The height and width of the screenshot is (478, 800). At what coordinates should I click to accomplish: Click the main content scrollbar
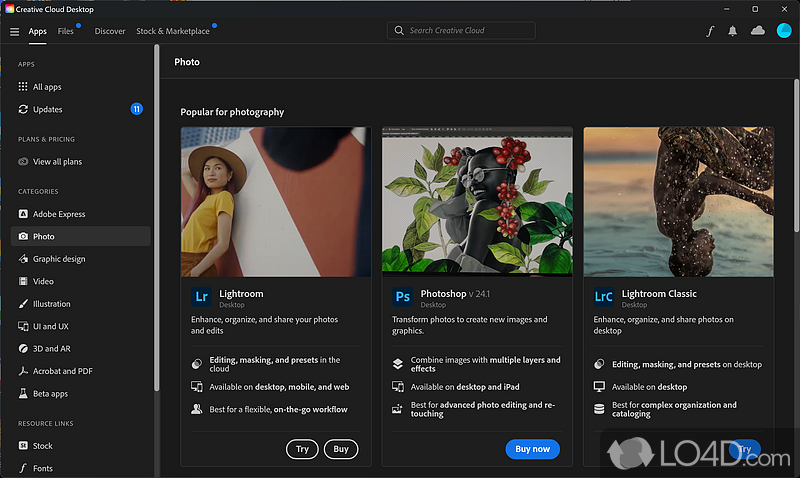click(796, 156)
